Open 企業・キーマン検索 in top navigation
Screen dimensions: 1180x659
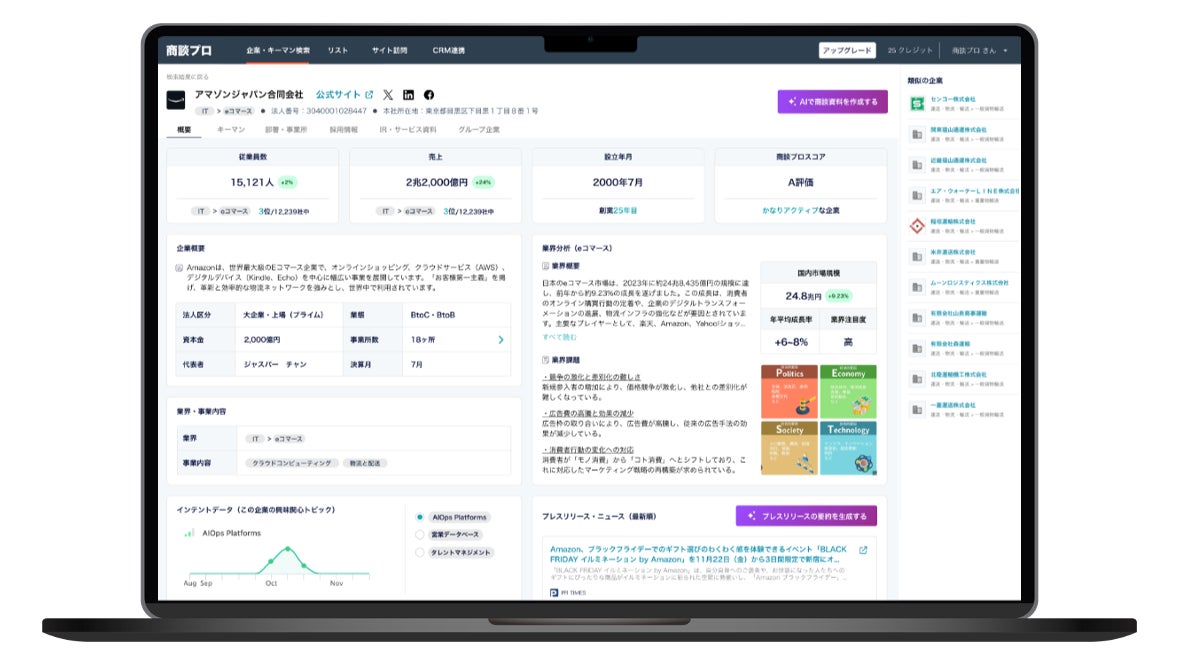tap(278, 50)
